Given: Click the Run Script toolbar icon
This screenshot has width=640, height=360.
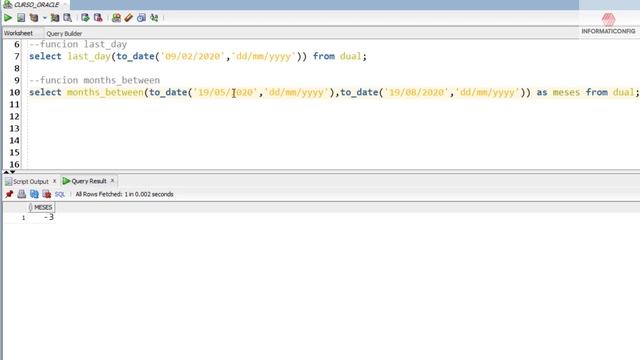Looking at the screenshot, I should pyautogui.click(x=21, y=18).
